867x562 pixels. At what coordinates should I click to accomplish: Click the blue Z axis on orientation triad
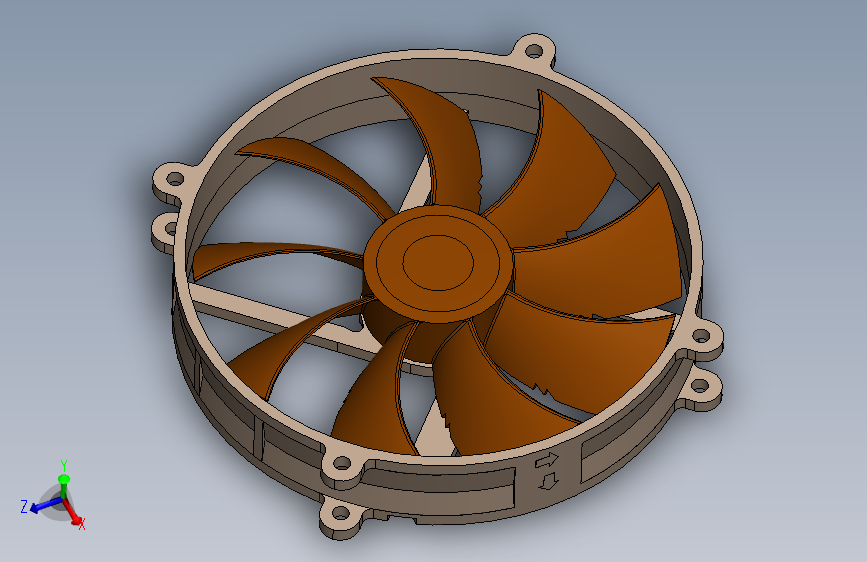[46, 504]
